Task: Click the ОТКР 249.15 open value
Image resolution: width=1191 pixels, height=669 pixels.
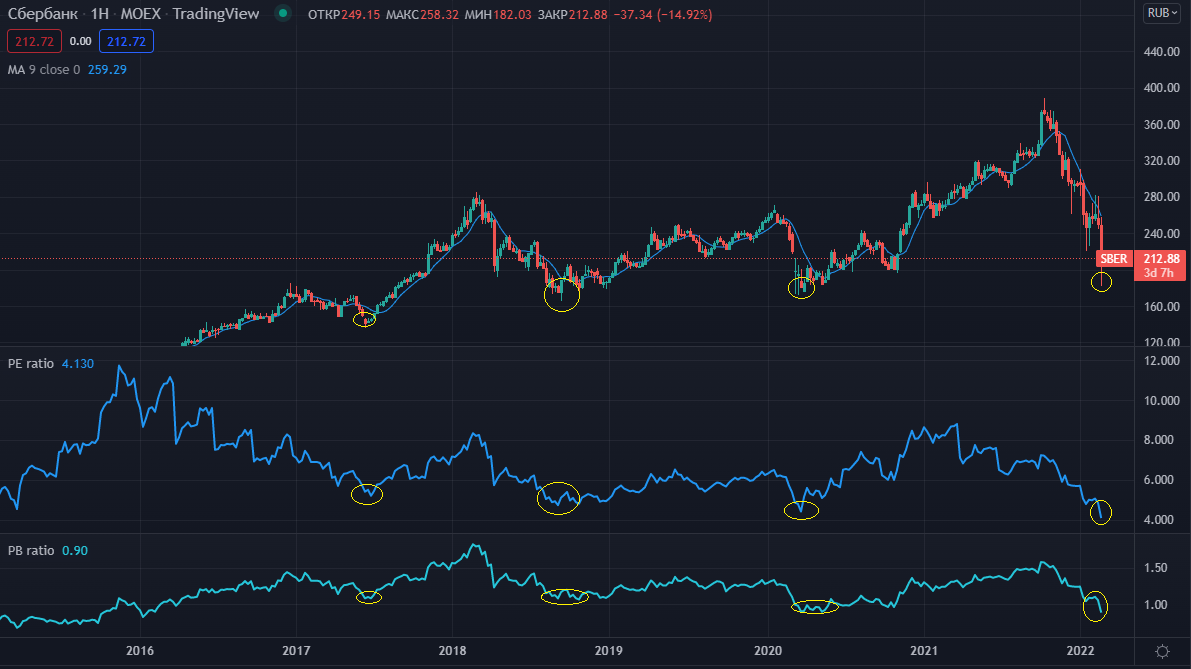Action: click(343, 14)
